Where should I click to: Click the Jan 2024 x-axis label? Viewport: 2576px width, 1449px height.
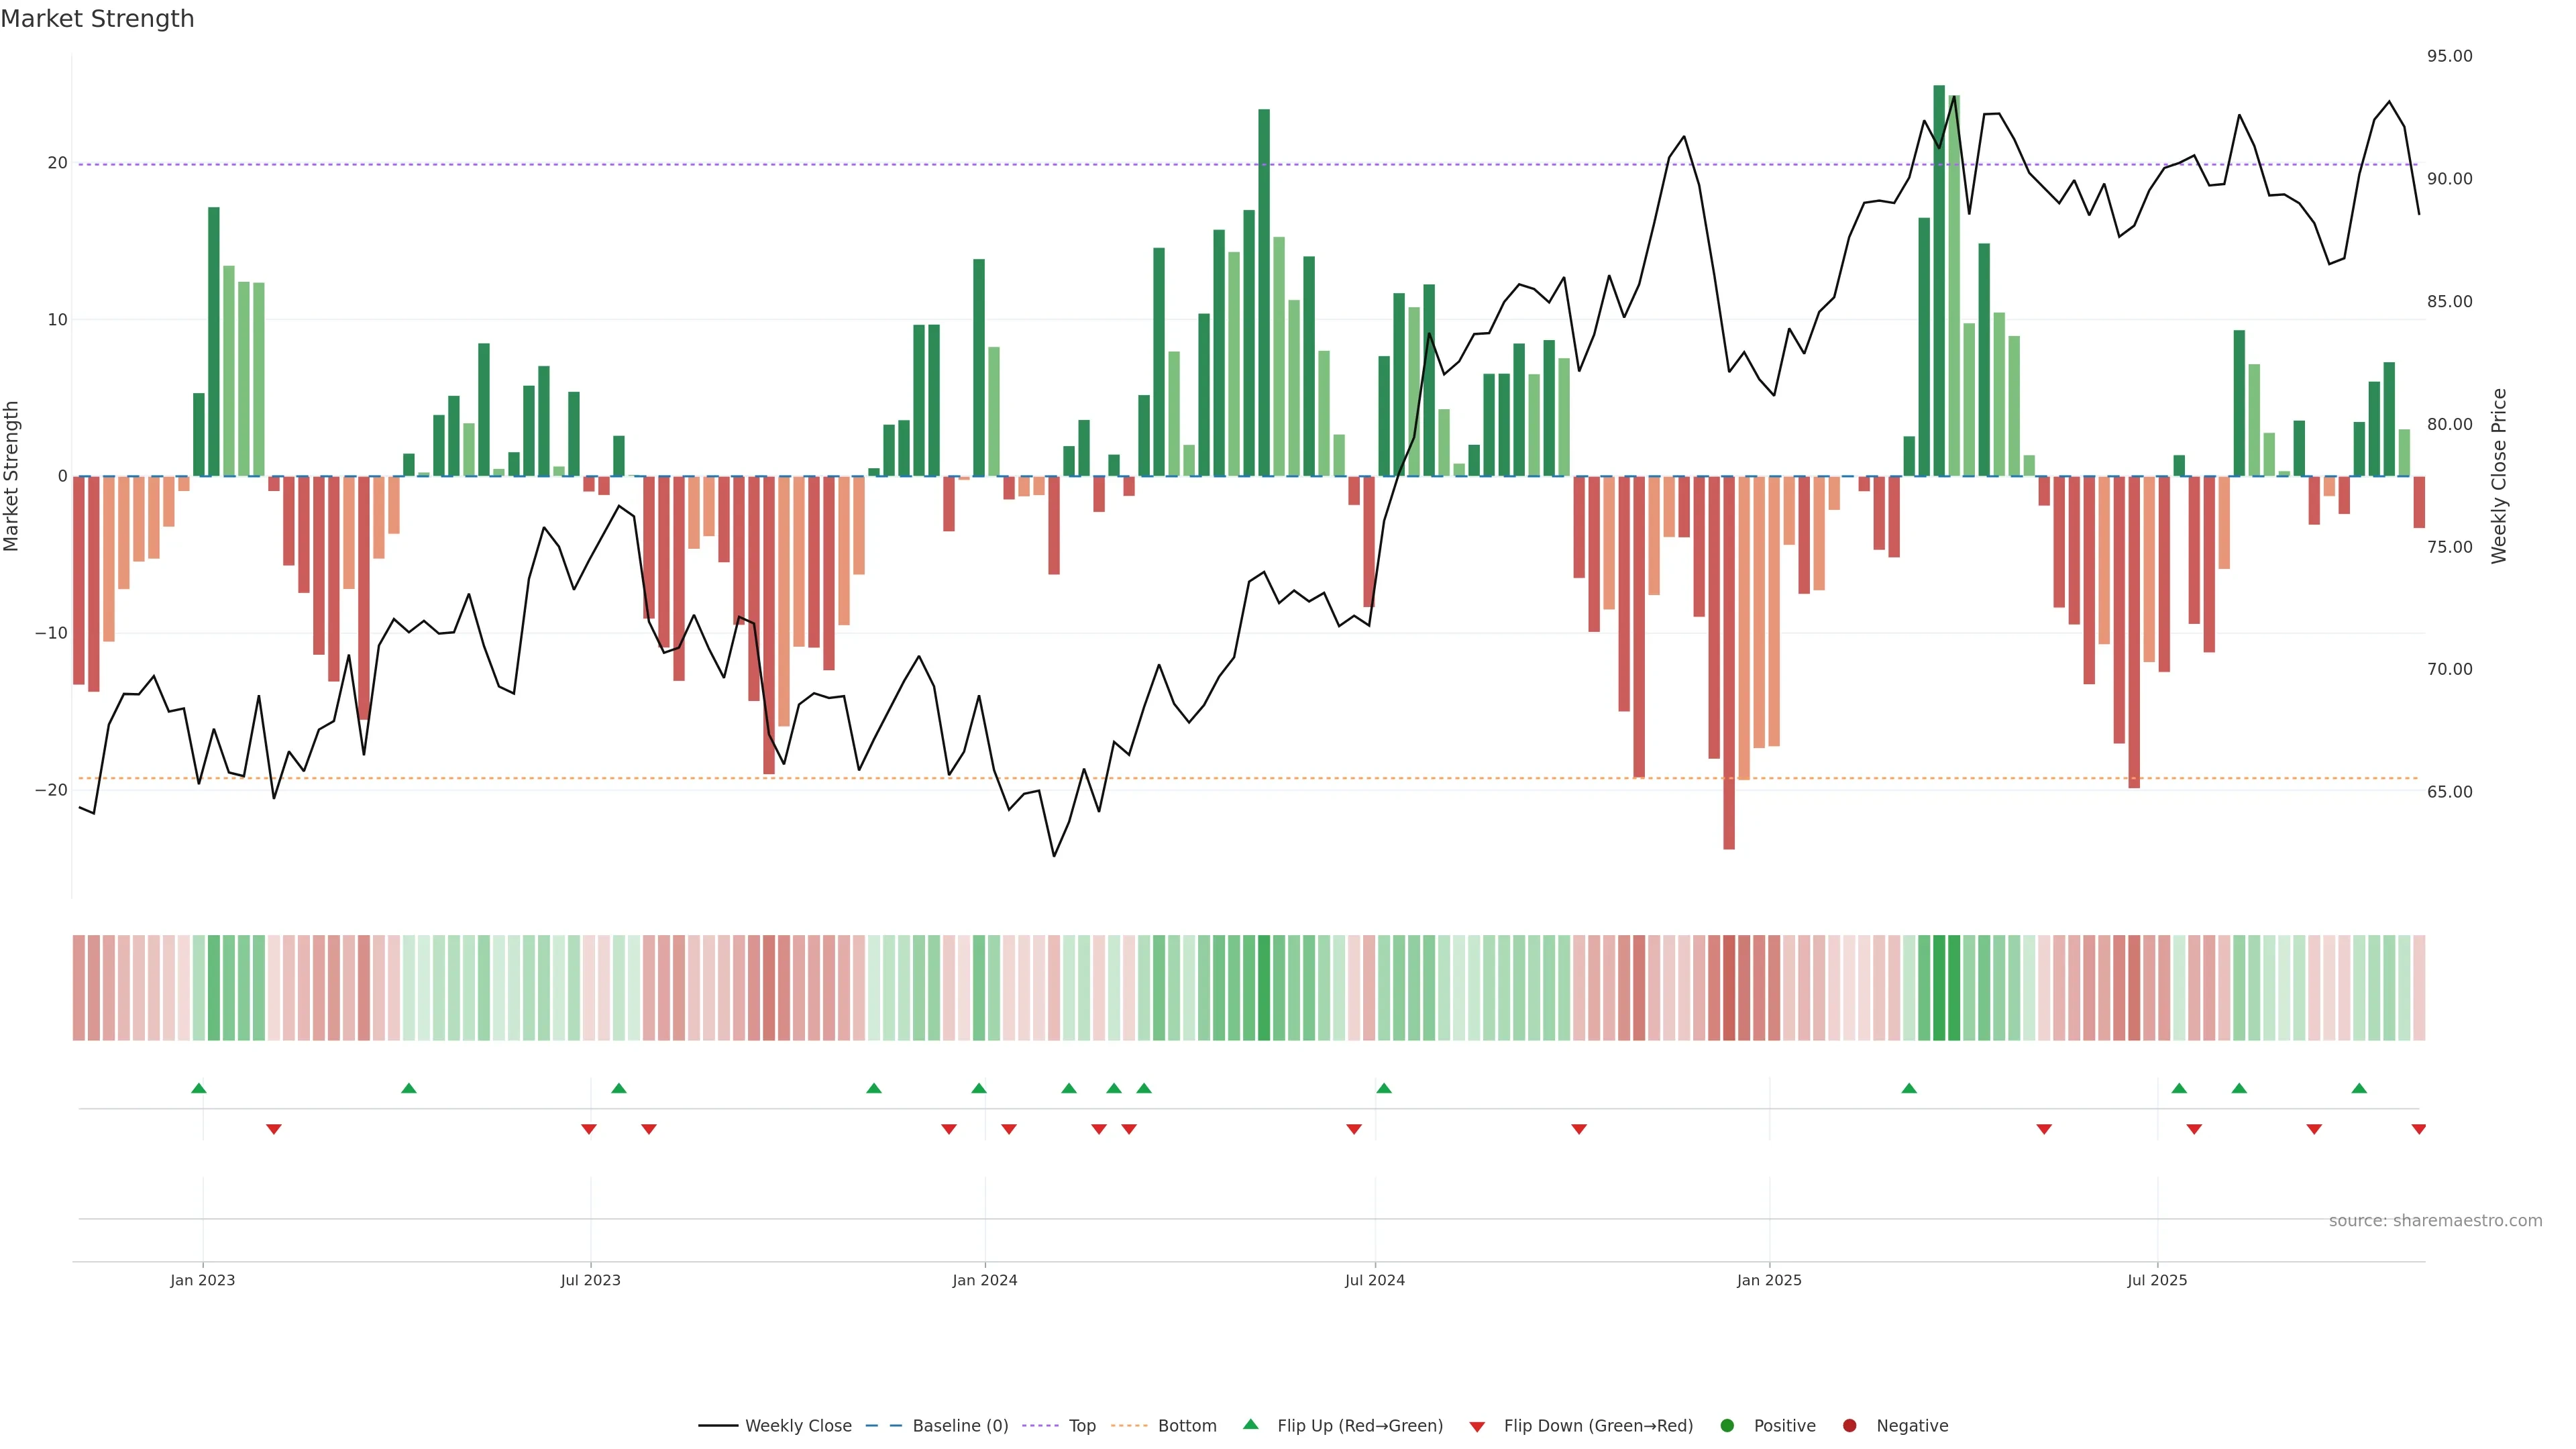(x=984, y=1280)
